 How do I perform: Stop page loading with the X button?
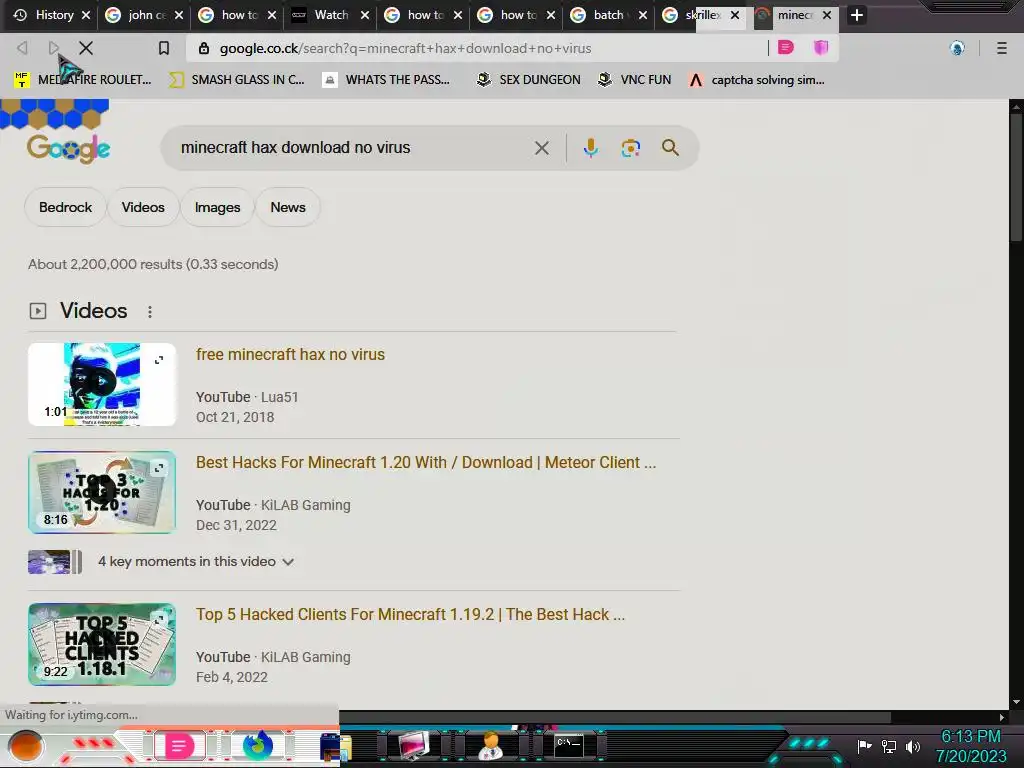click(86, 48)
